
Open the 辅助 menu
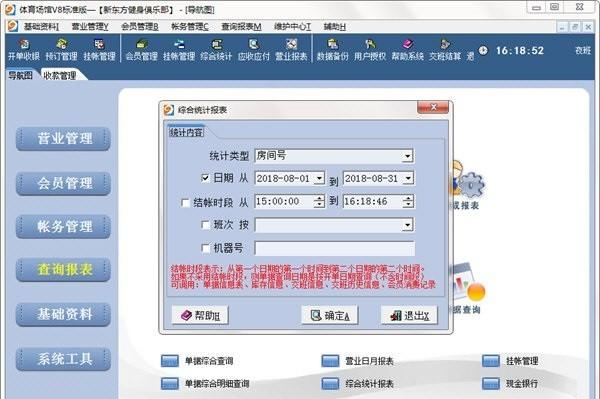tap(335, 27)
